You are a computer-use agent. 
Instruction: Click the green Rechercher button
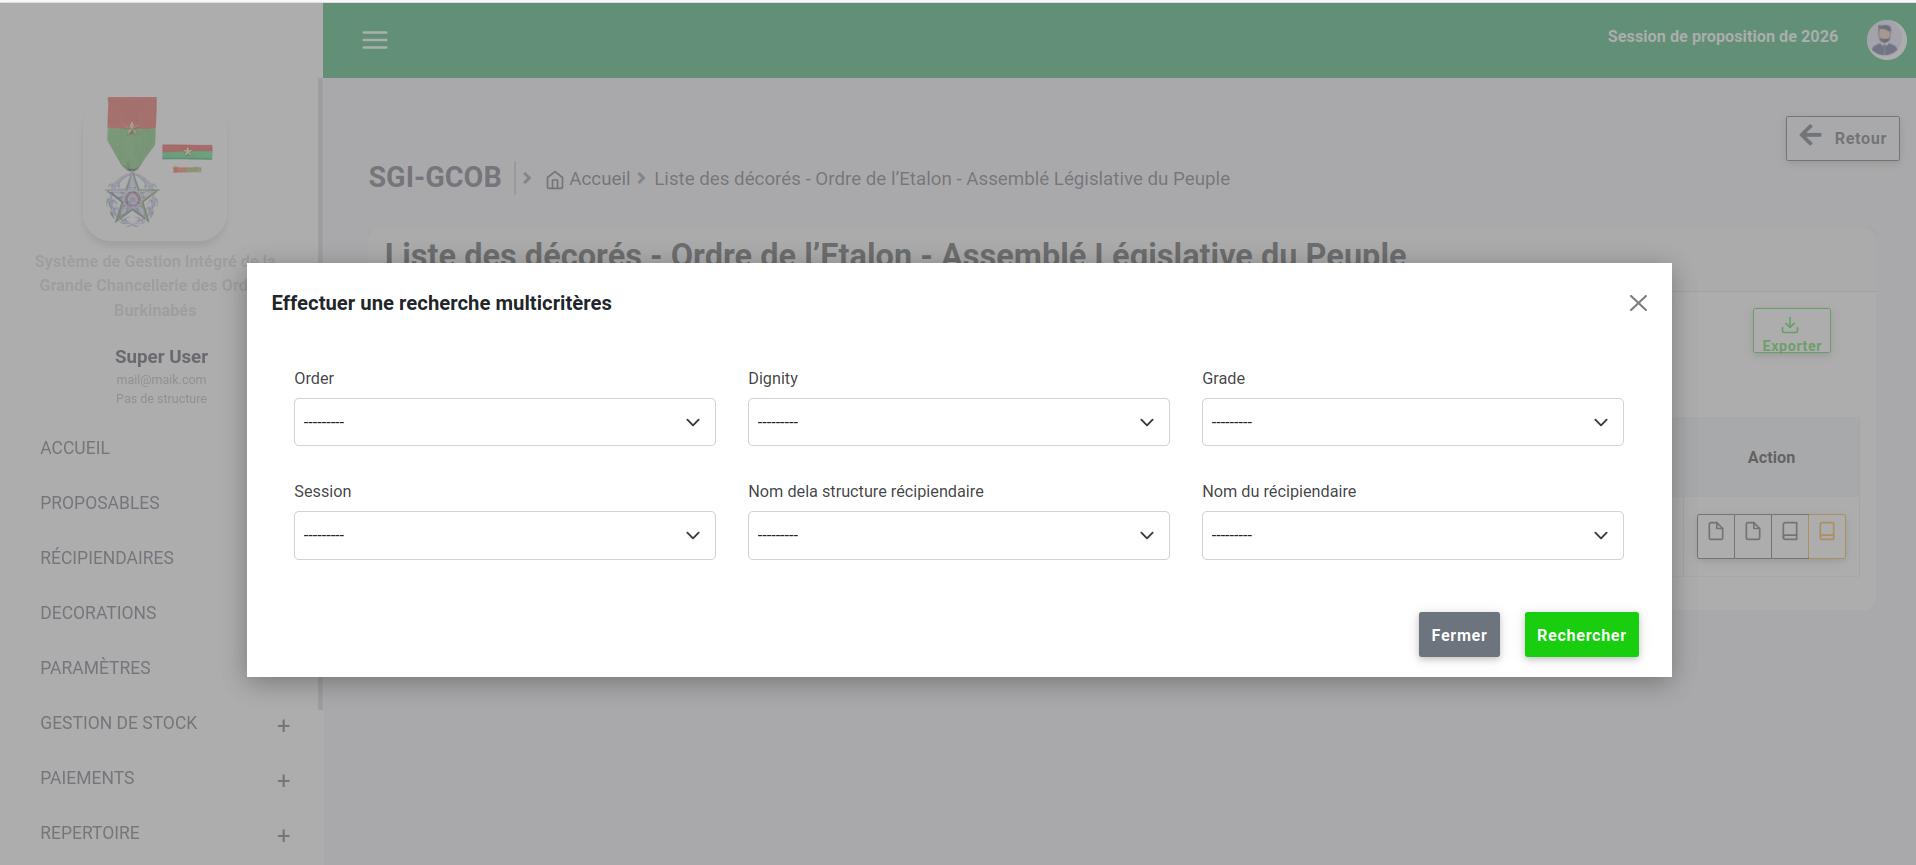coord(1581,635)
